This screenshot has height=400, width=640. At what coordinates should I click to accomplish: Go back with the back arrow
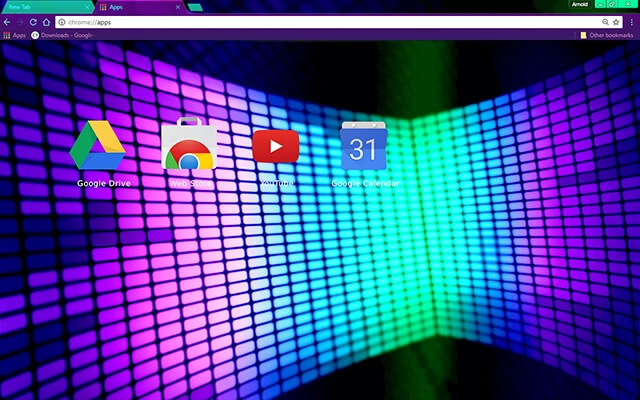pos(7,22)
